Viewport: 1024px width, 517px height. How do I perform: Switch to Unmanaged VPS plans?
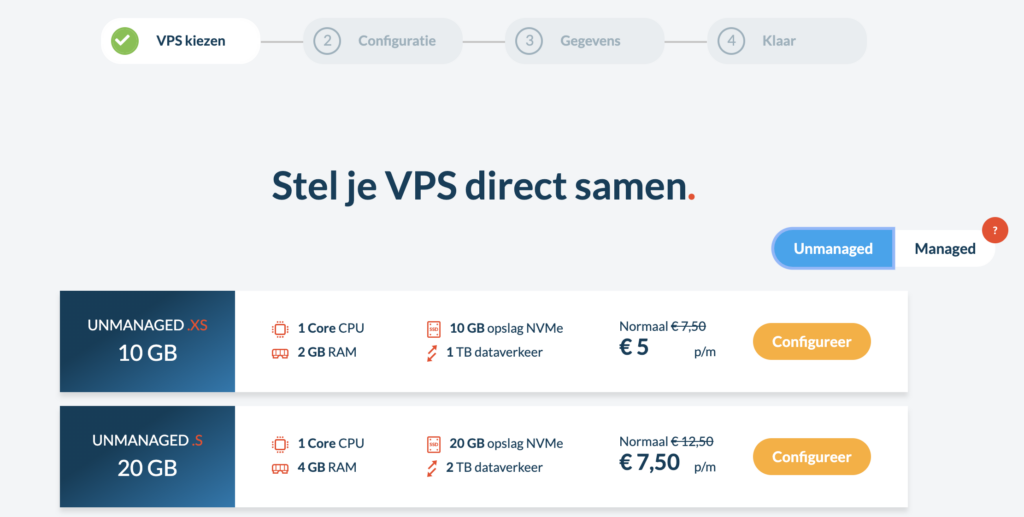pyautogui.click(x=833, y=248)
